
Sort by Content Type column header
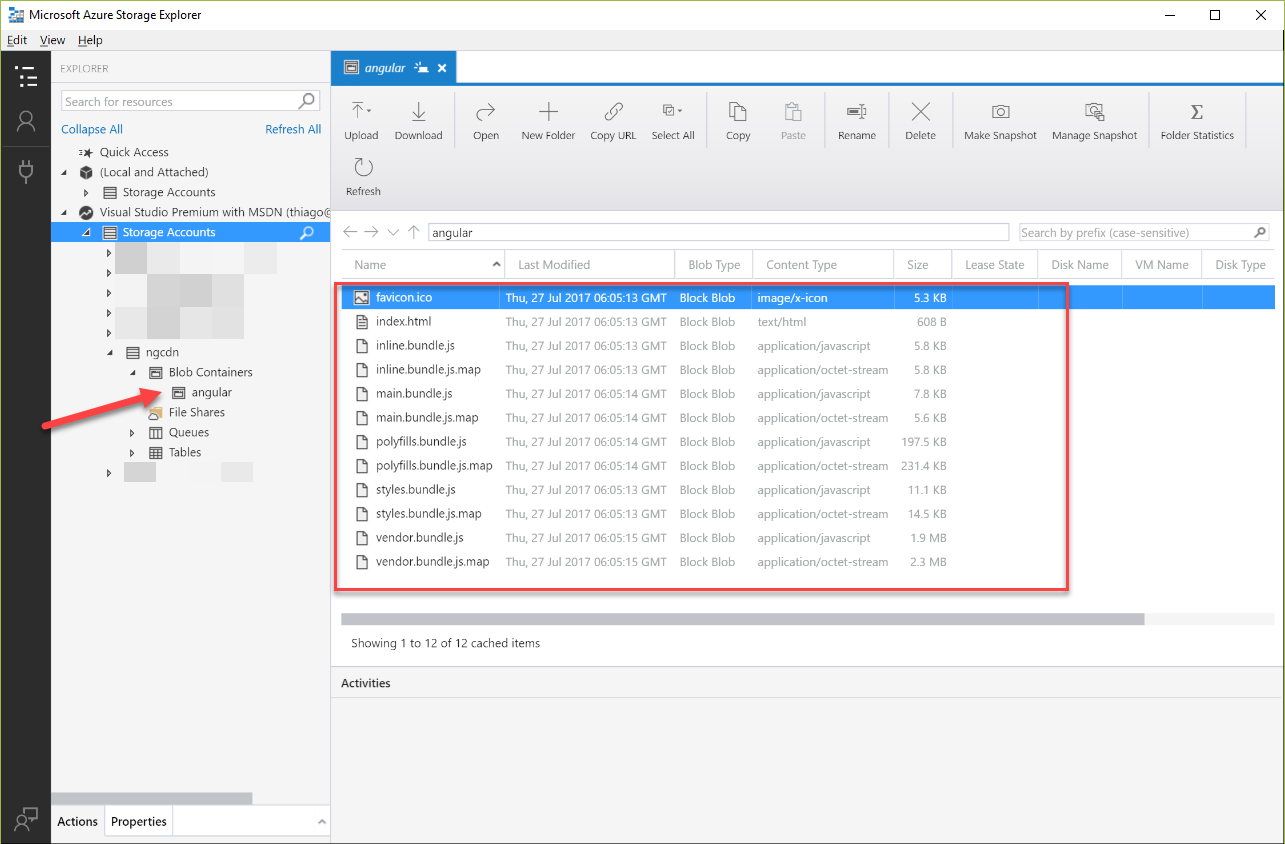pos(822,265)
